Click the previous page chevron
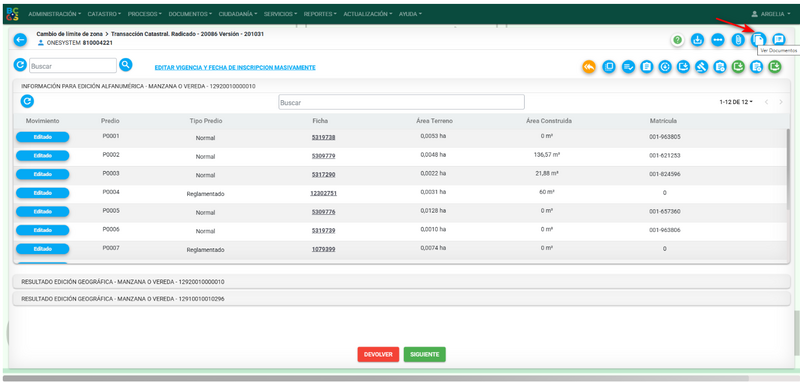The width and height of the screenshot is (800, 382). pos(766,102)
